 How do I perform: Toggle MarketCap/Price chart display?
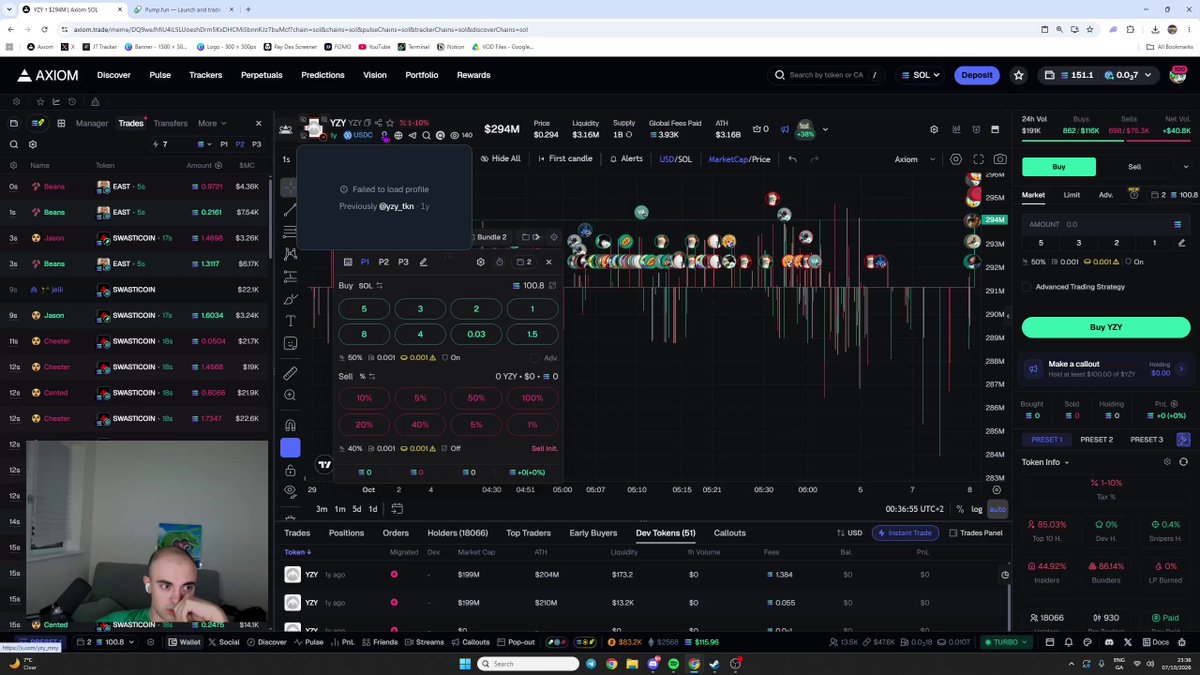pos(739,159)
